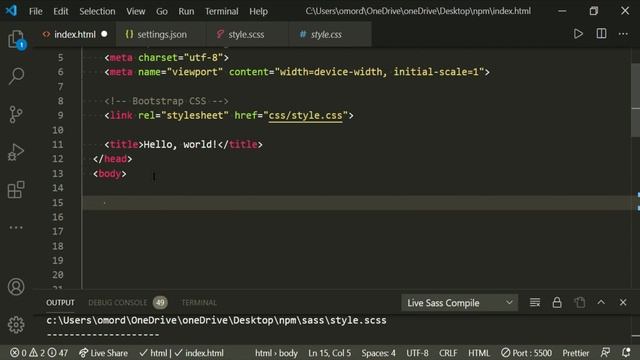Image resolution: width=640 pixels, height=360 pixels.
Task: Select the style.scss editor tab
Action: click(x=246, y=34)
